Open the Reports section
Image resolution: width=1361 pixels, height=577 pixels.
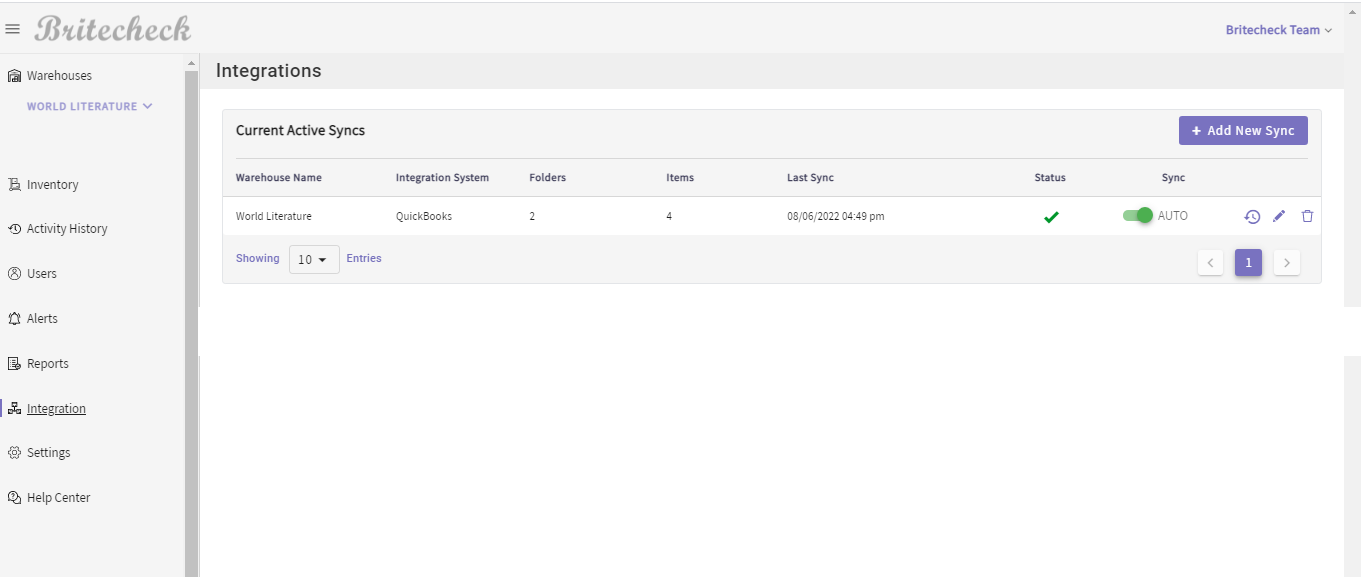tap(47, 364)
